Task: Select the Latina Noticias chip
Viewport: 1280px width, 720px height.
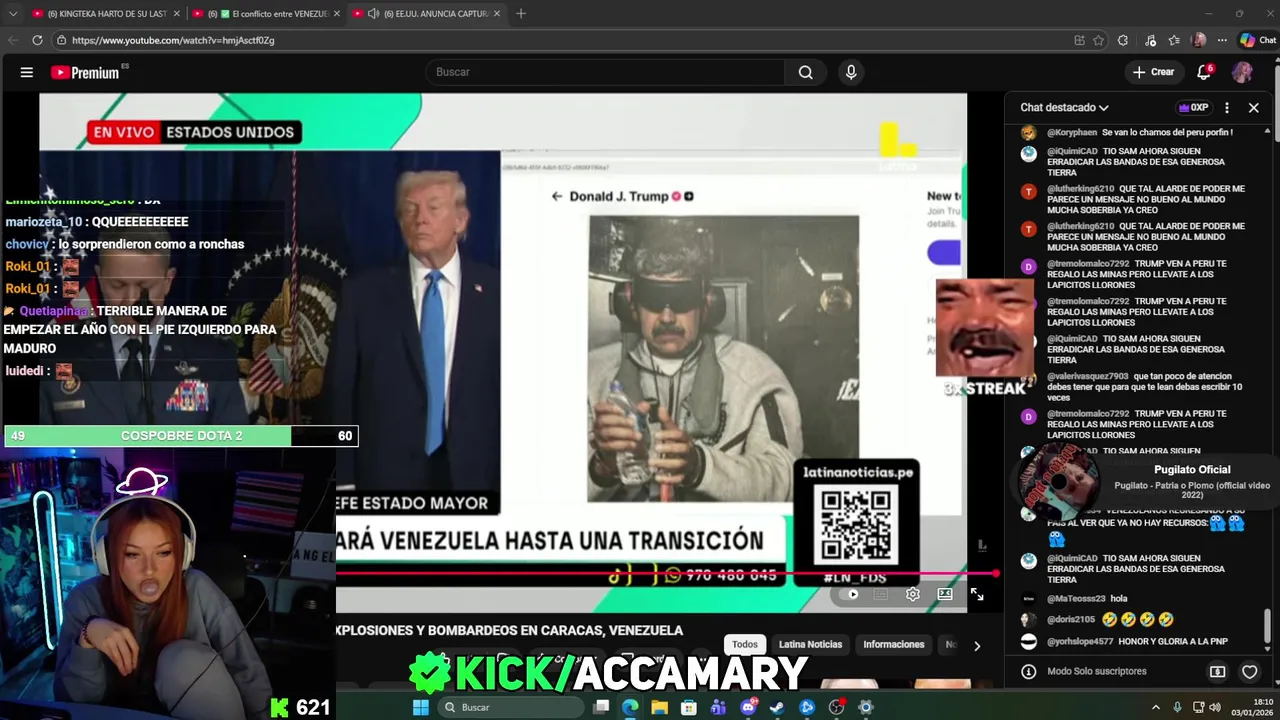Action: (x=810, y=645)
